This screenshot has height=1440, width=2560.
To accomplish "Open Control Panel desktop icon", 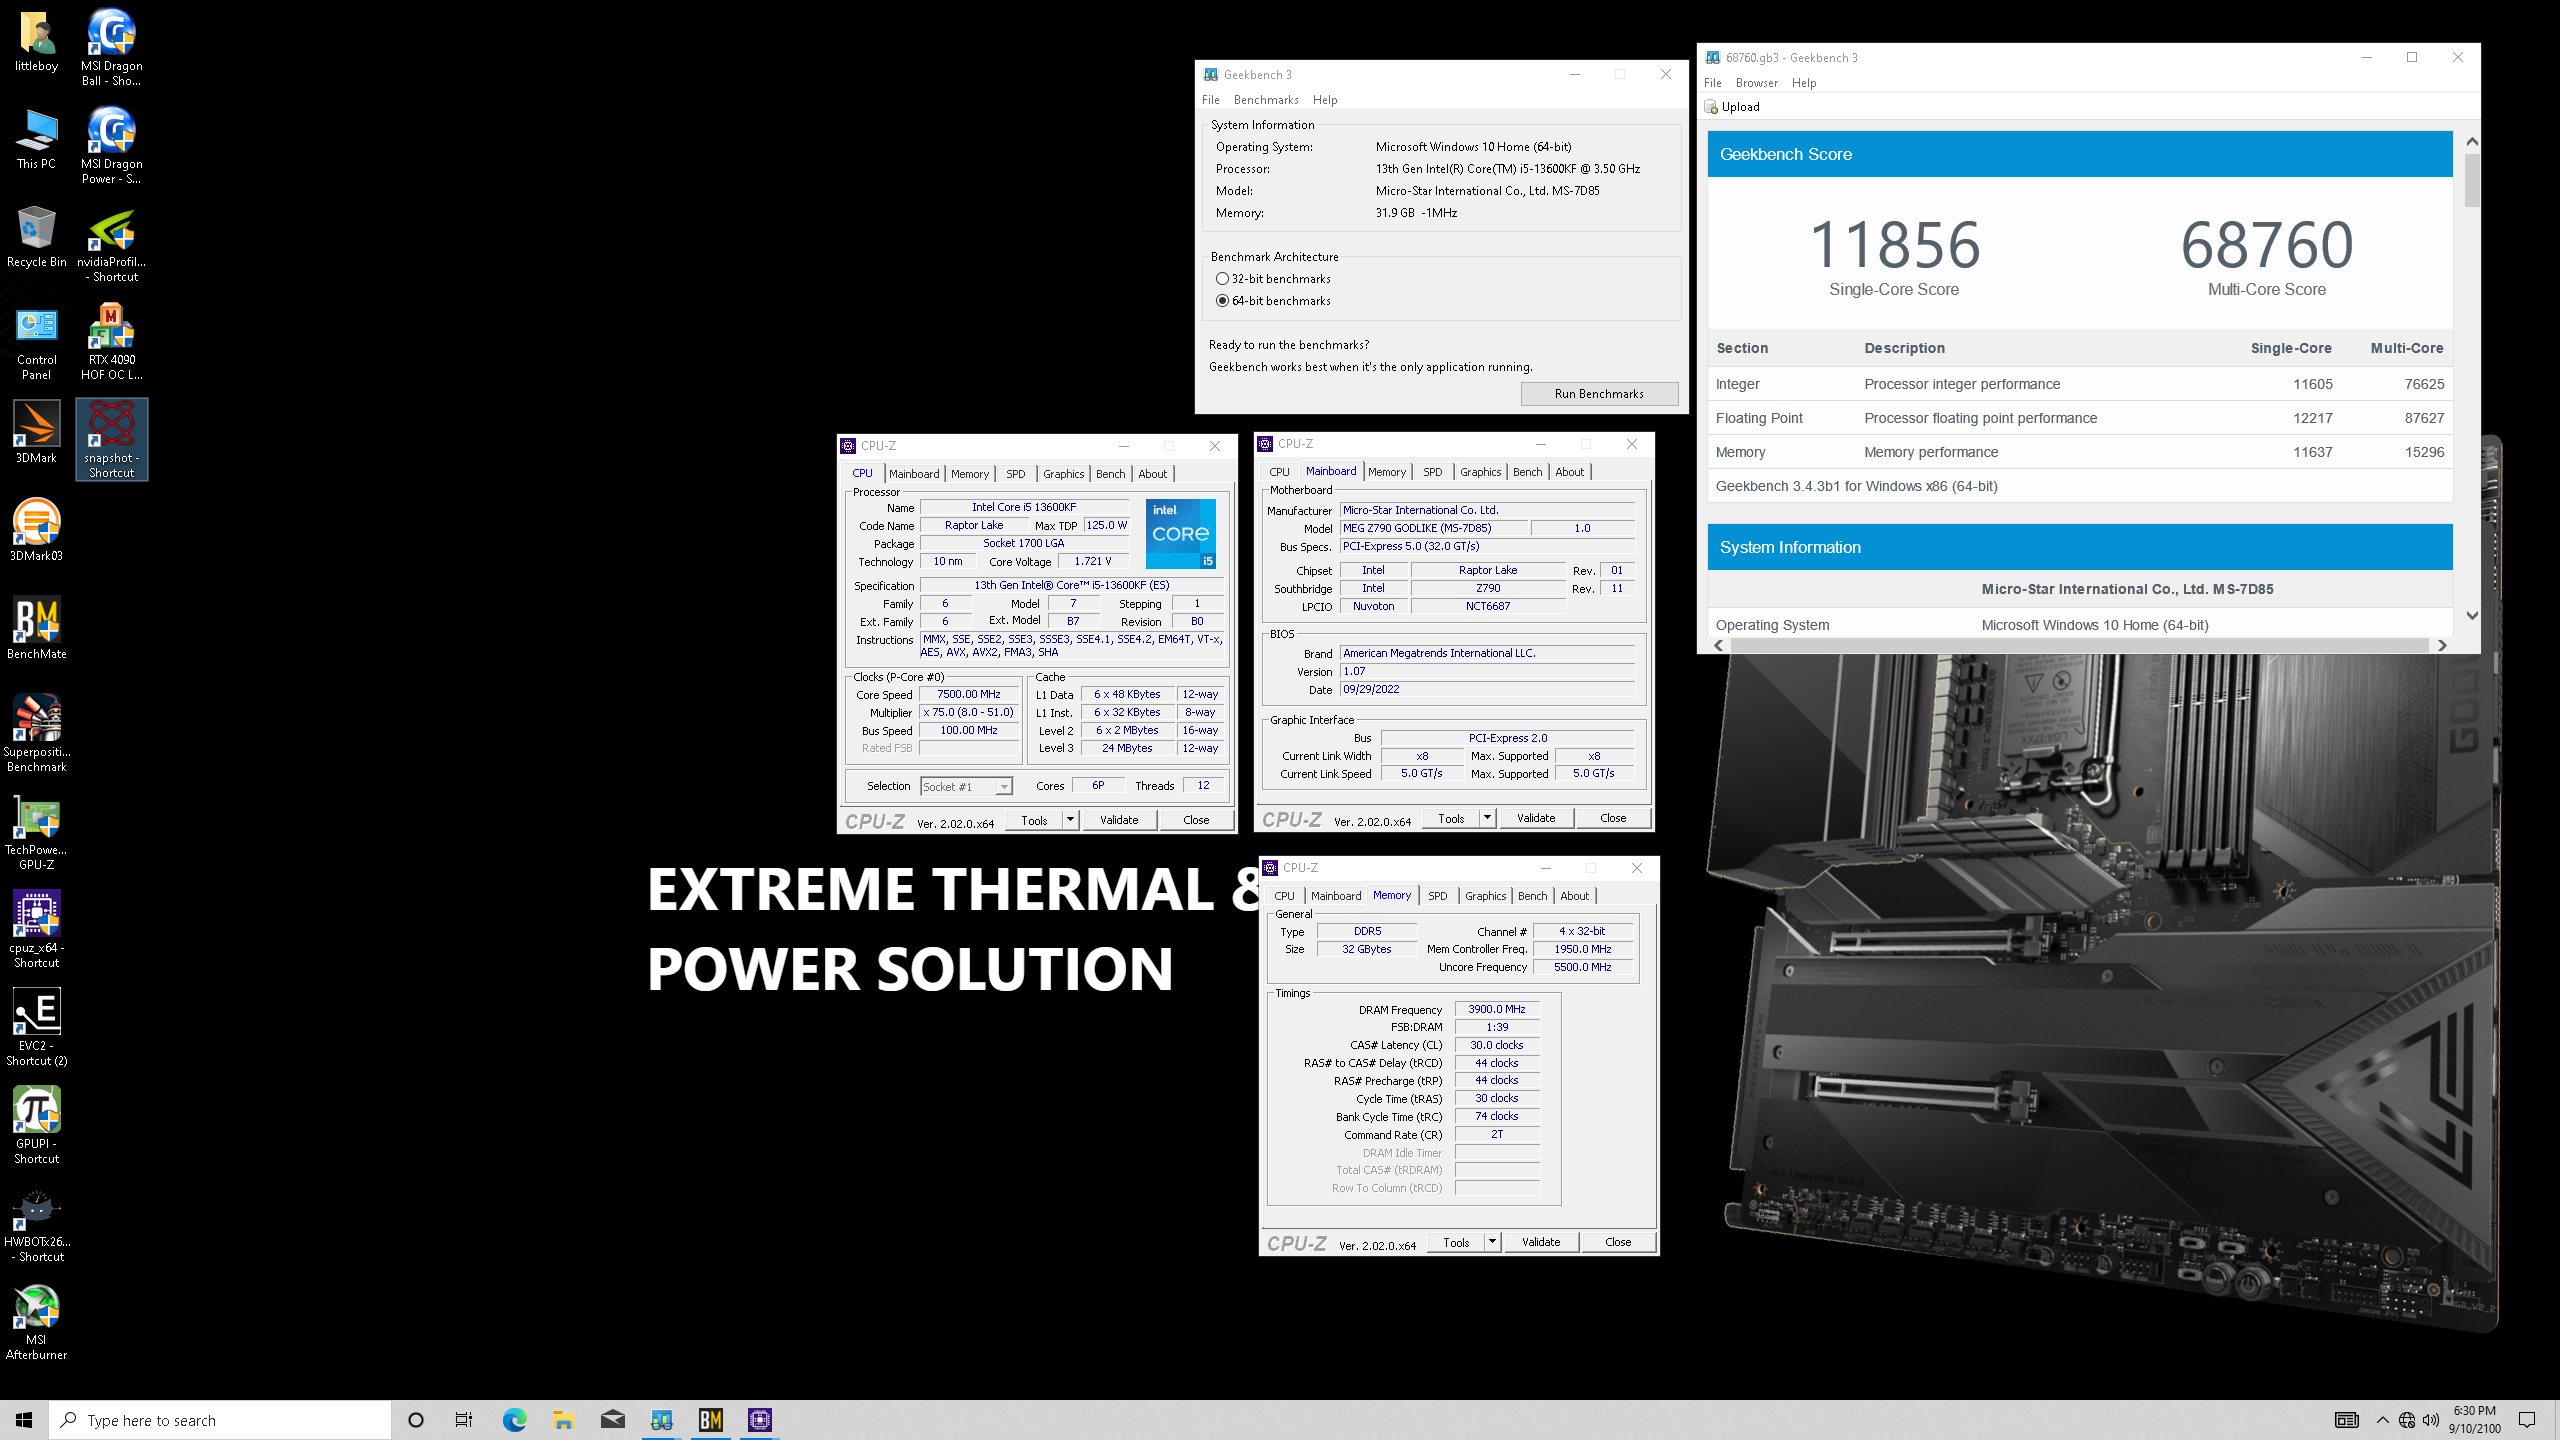I will [x=37, y=343].
